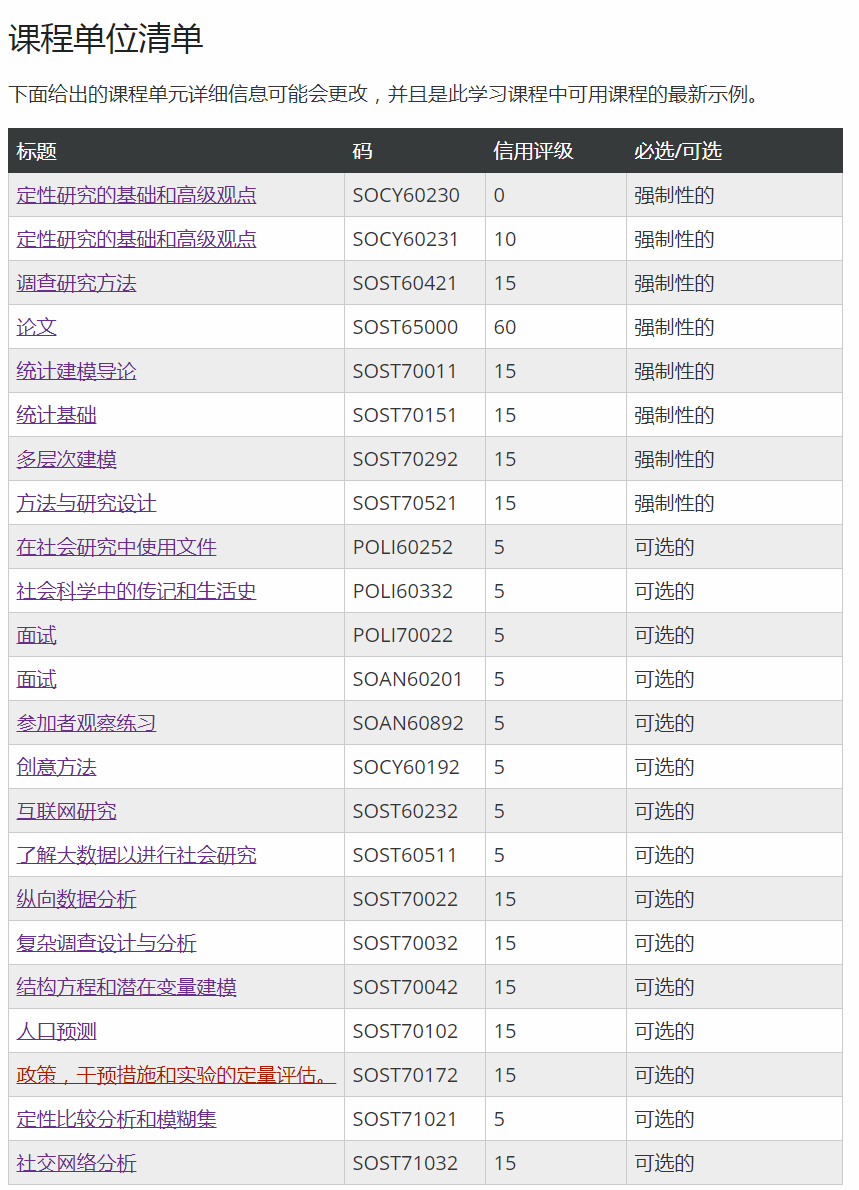859x1190 pixels.
Task: Open 在社会研究中使用文件 link
Action: coord(116,547)
